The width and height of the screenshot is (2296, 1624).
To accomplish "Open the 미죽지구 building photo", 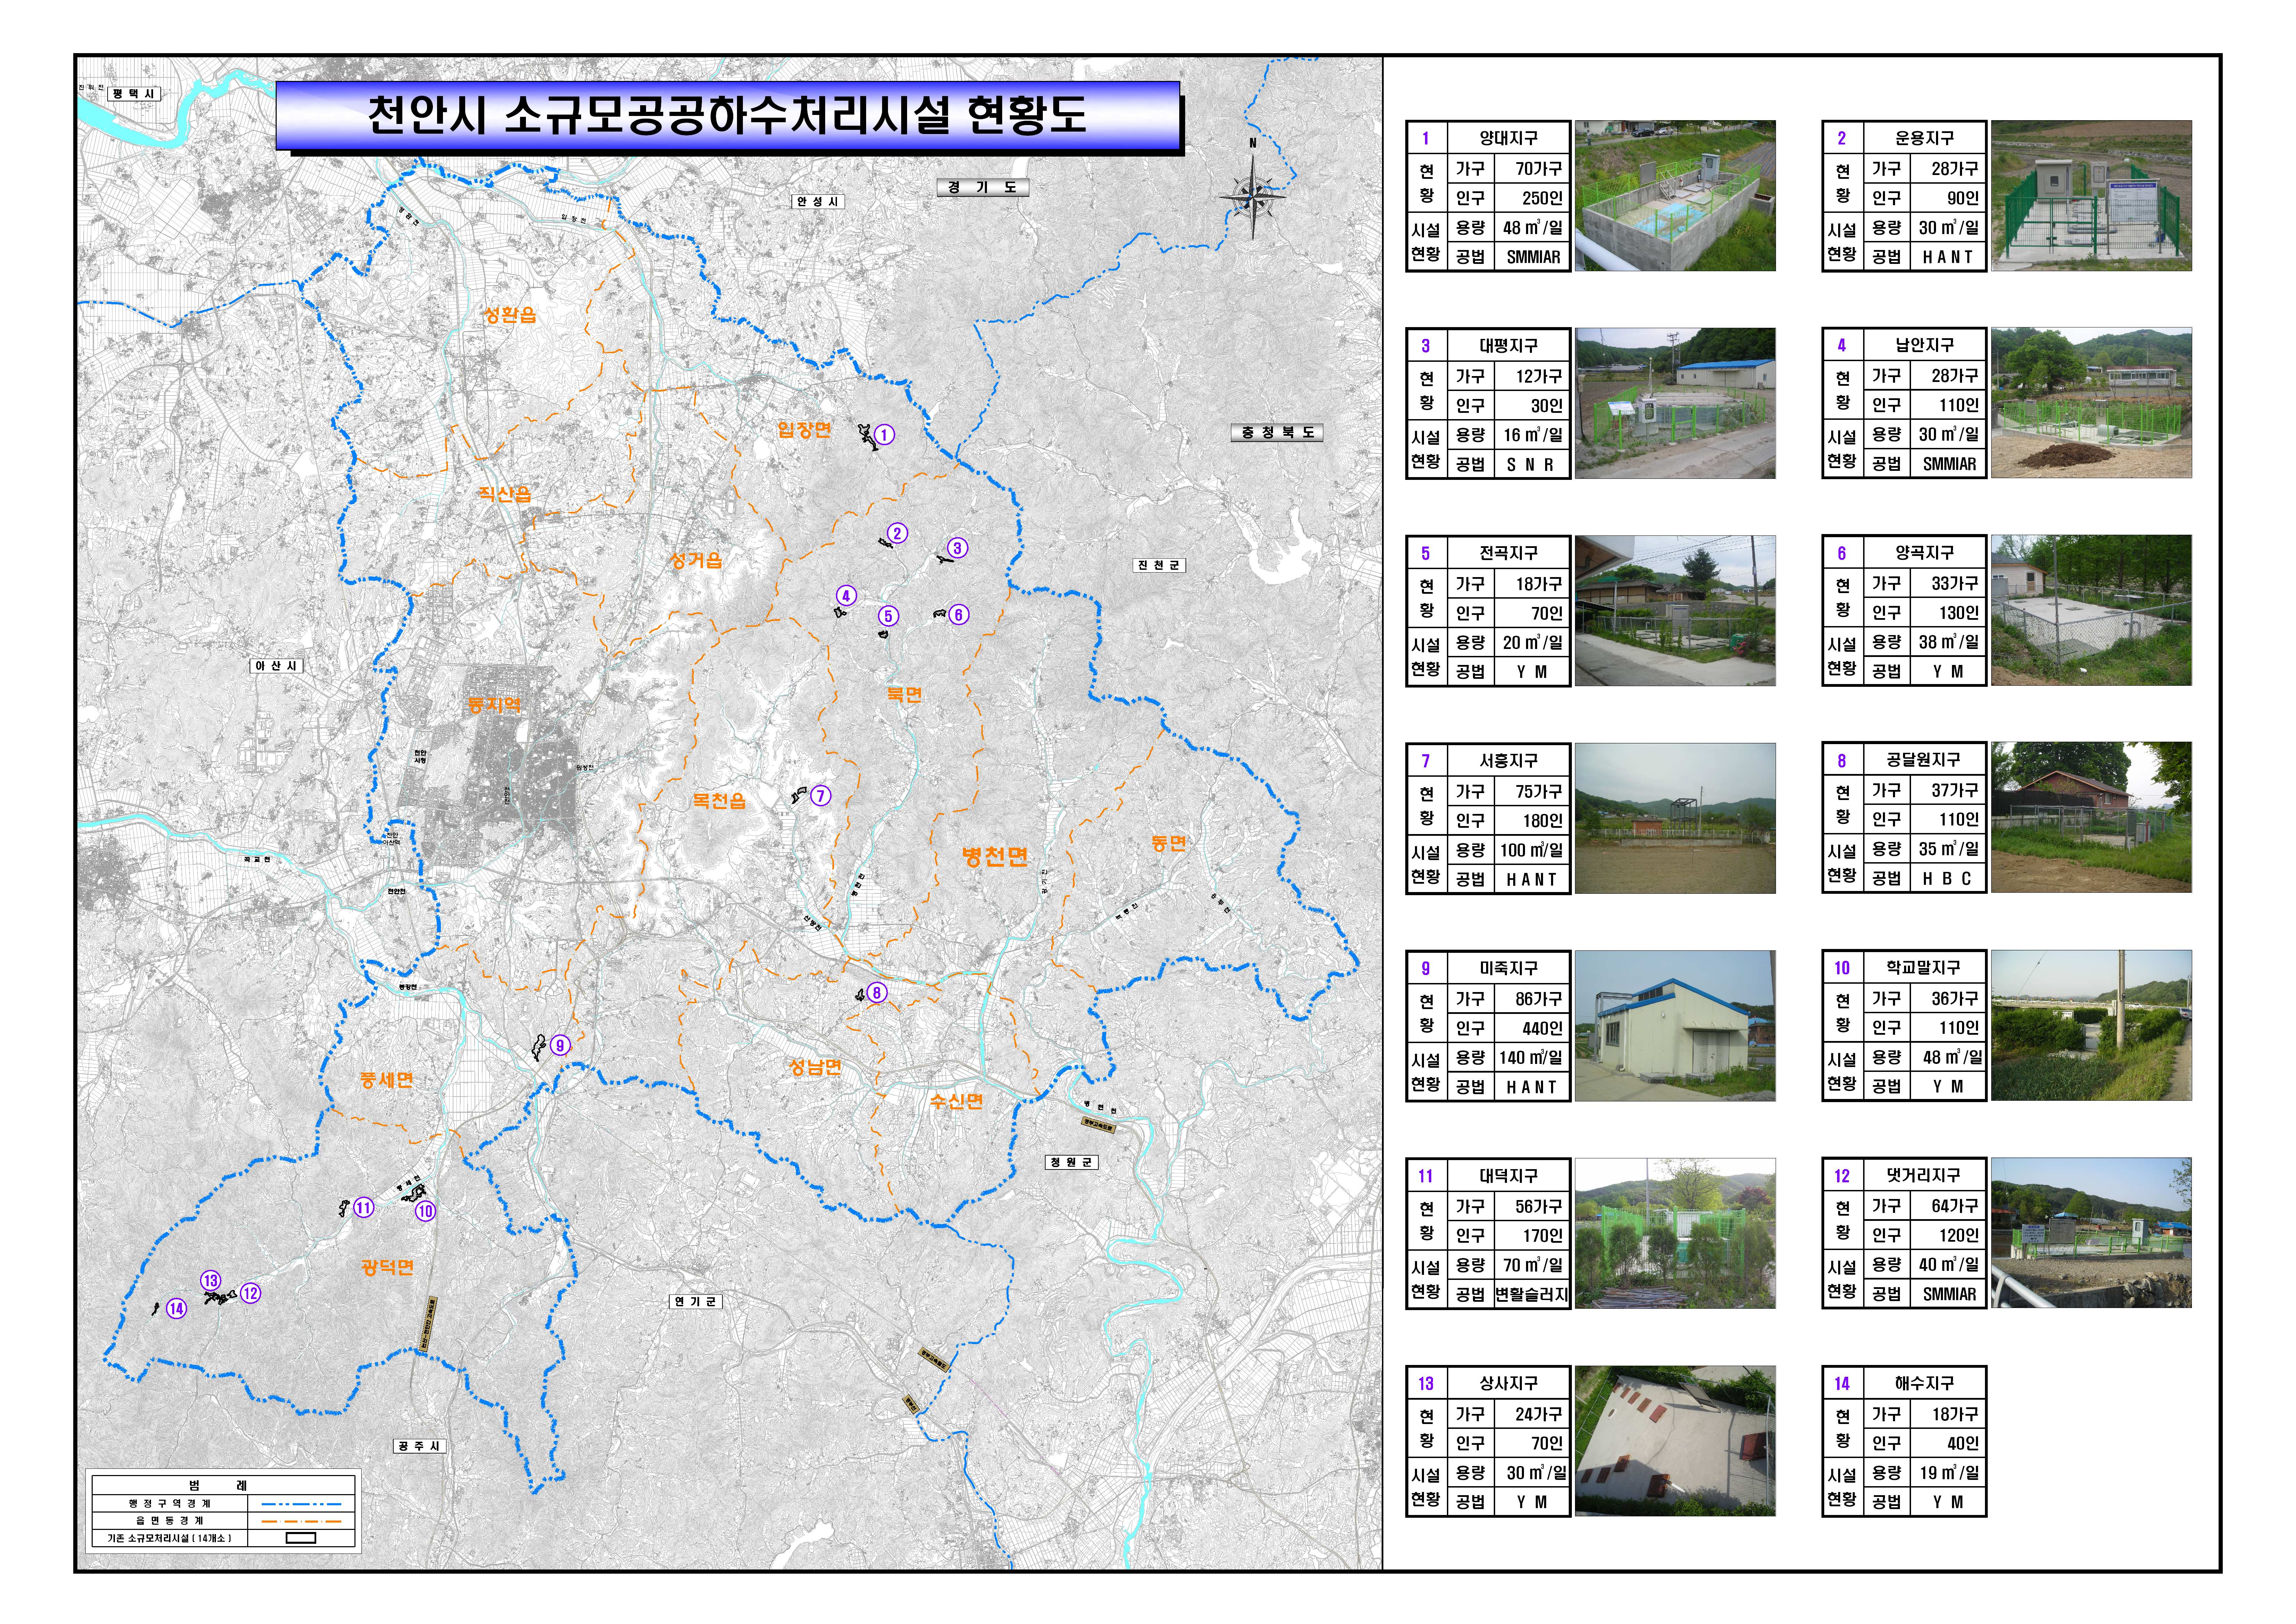I will [1675, 1026].
